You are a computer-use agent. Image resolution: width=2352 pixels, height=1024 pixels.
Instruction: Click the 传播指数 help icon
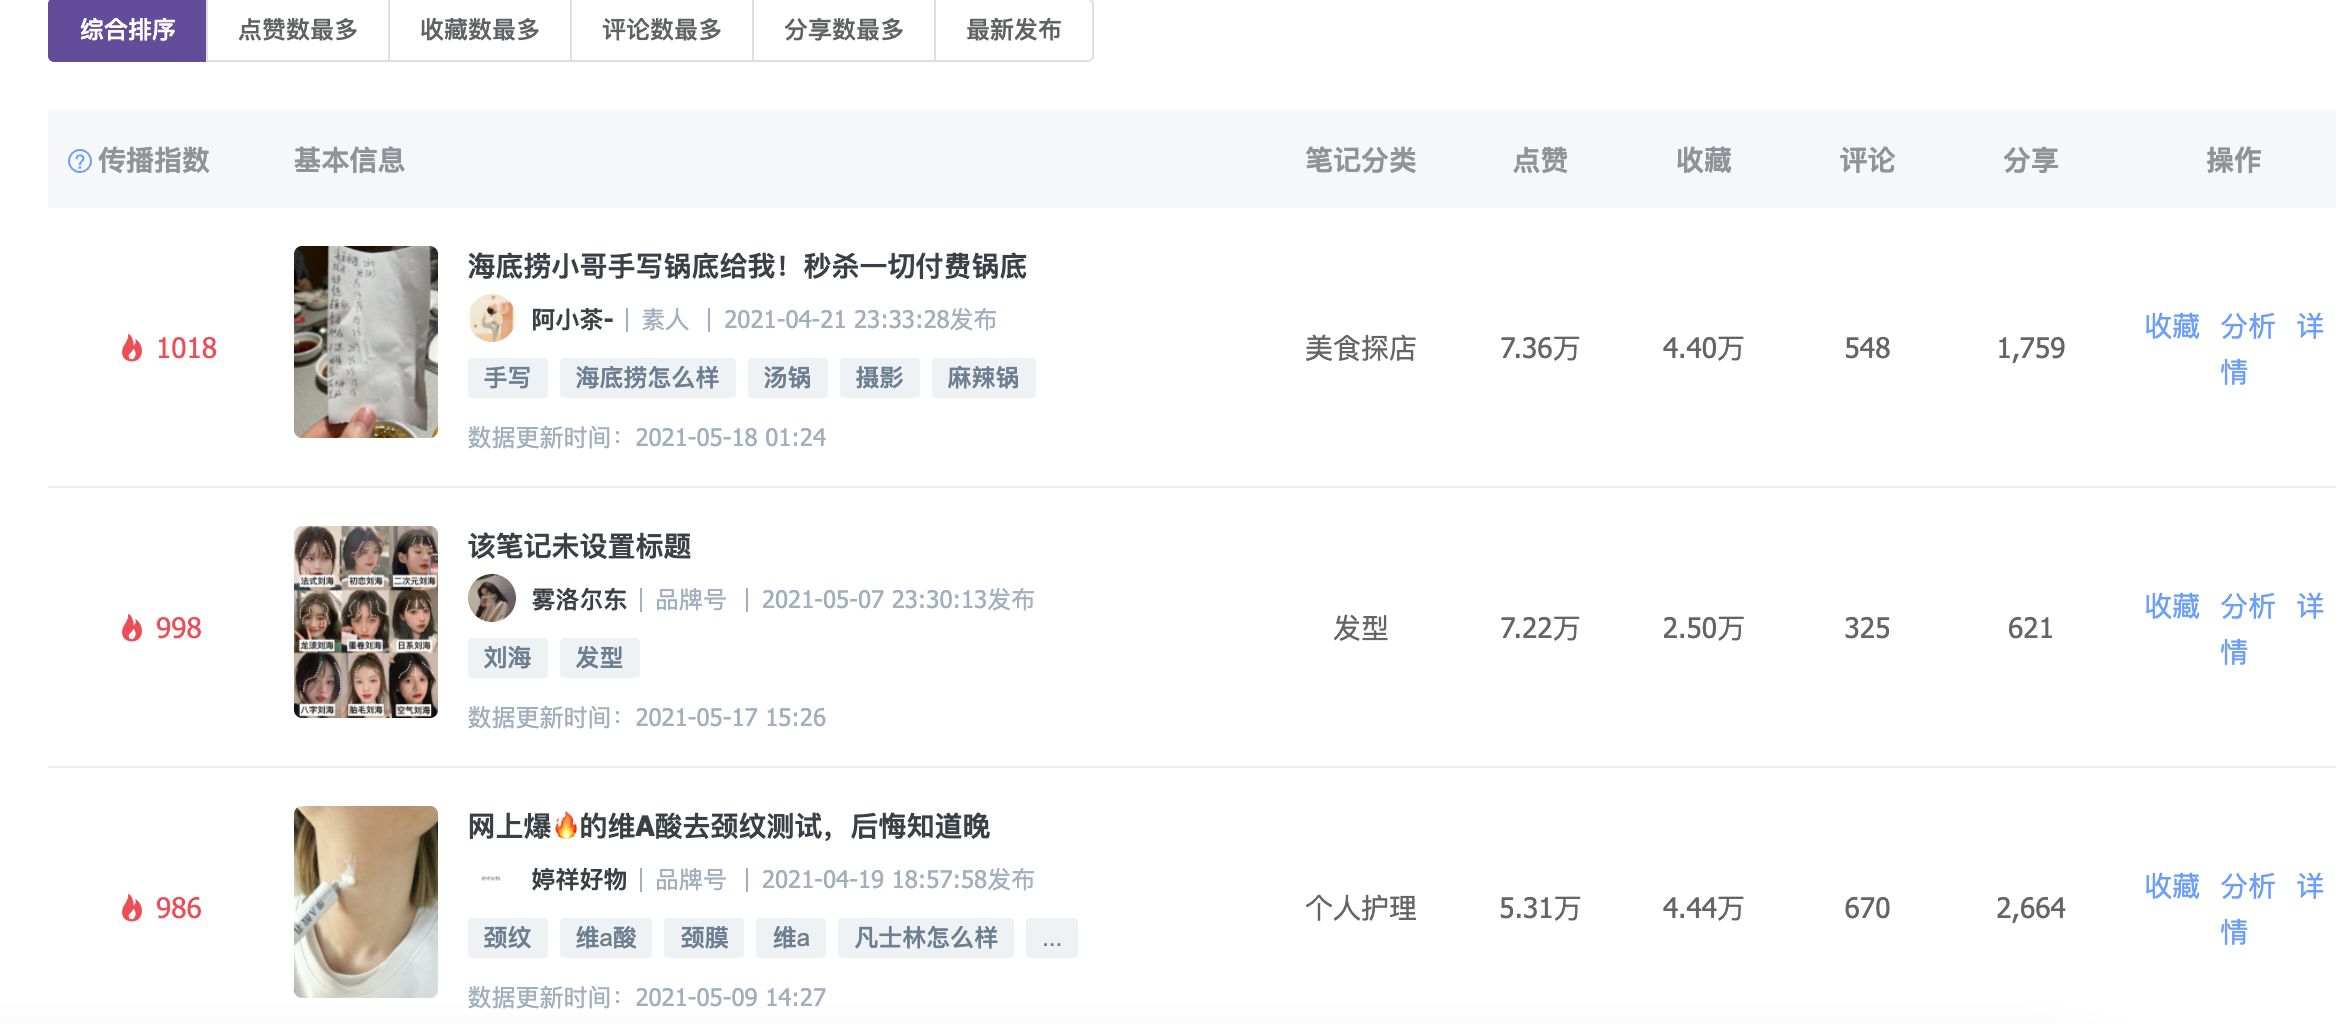[x=78, y=160]
